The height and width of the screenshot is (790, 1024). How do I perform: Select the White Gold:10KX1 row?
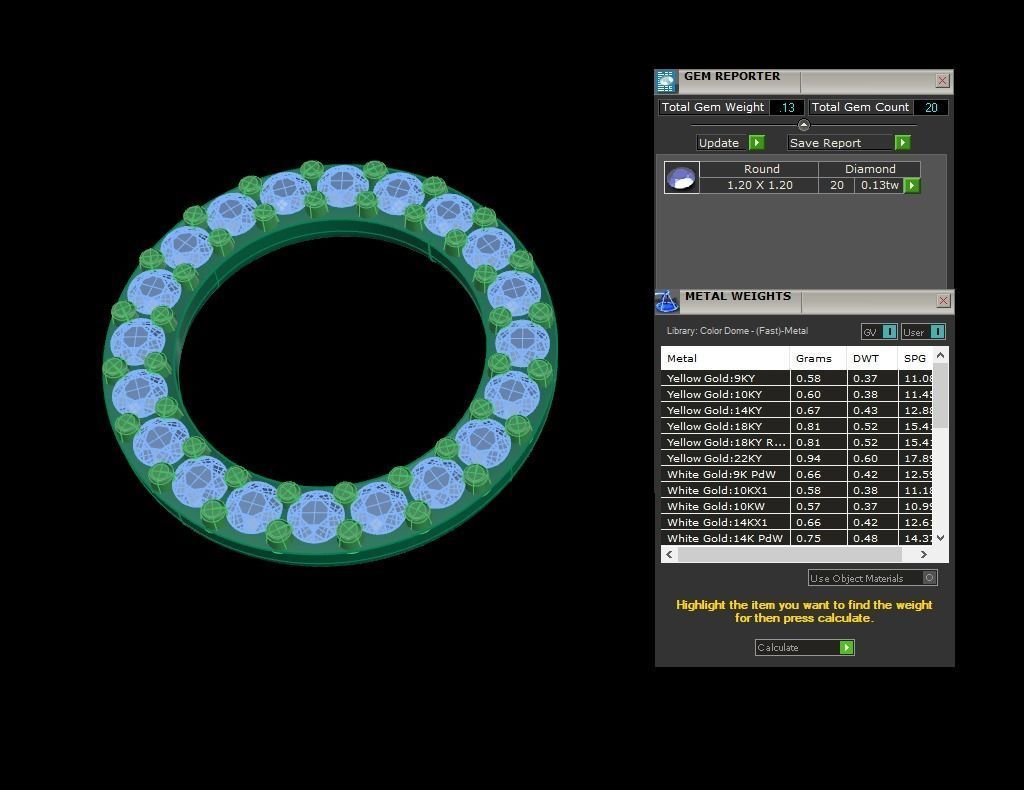pos(797,490)
